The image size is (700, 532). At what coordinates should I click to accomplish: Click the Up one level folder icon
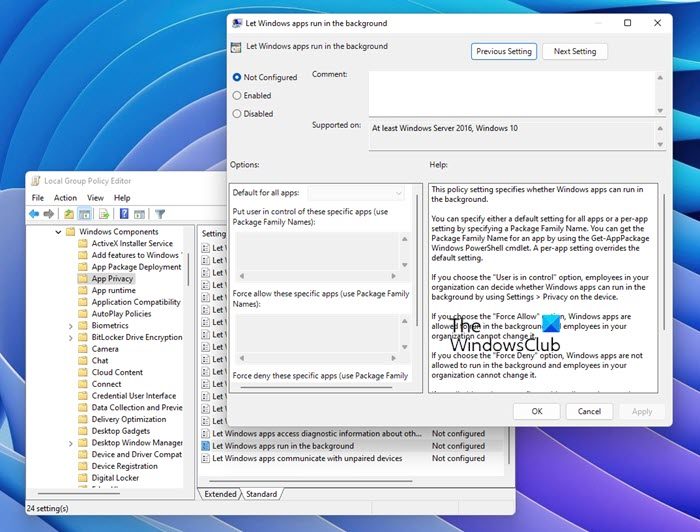click(x=69, y=214)
